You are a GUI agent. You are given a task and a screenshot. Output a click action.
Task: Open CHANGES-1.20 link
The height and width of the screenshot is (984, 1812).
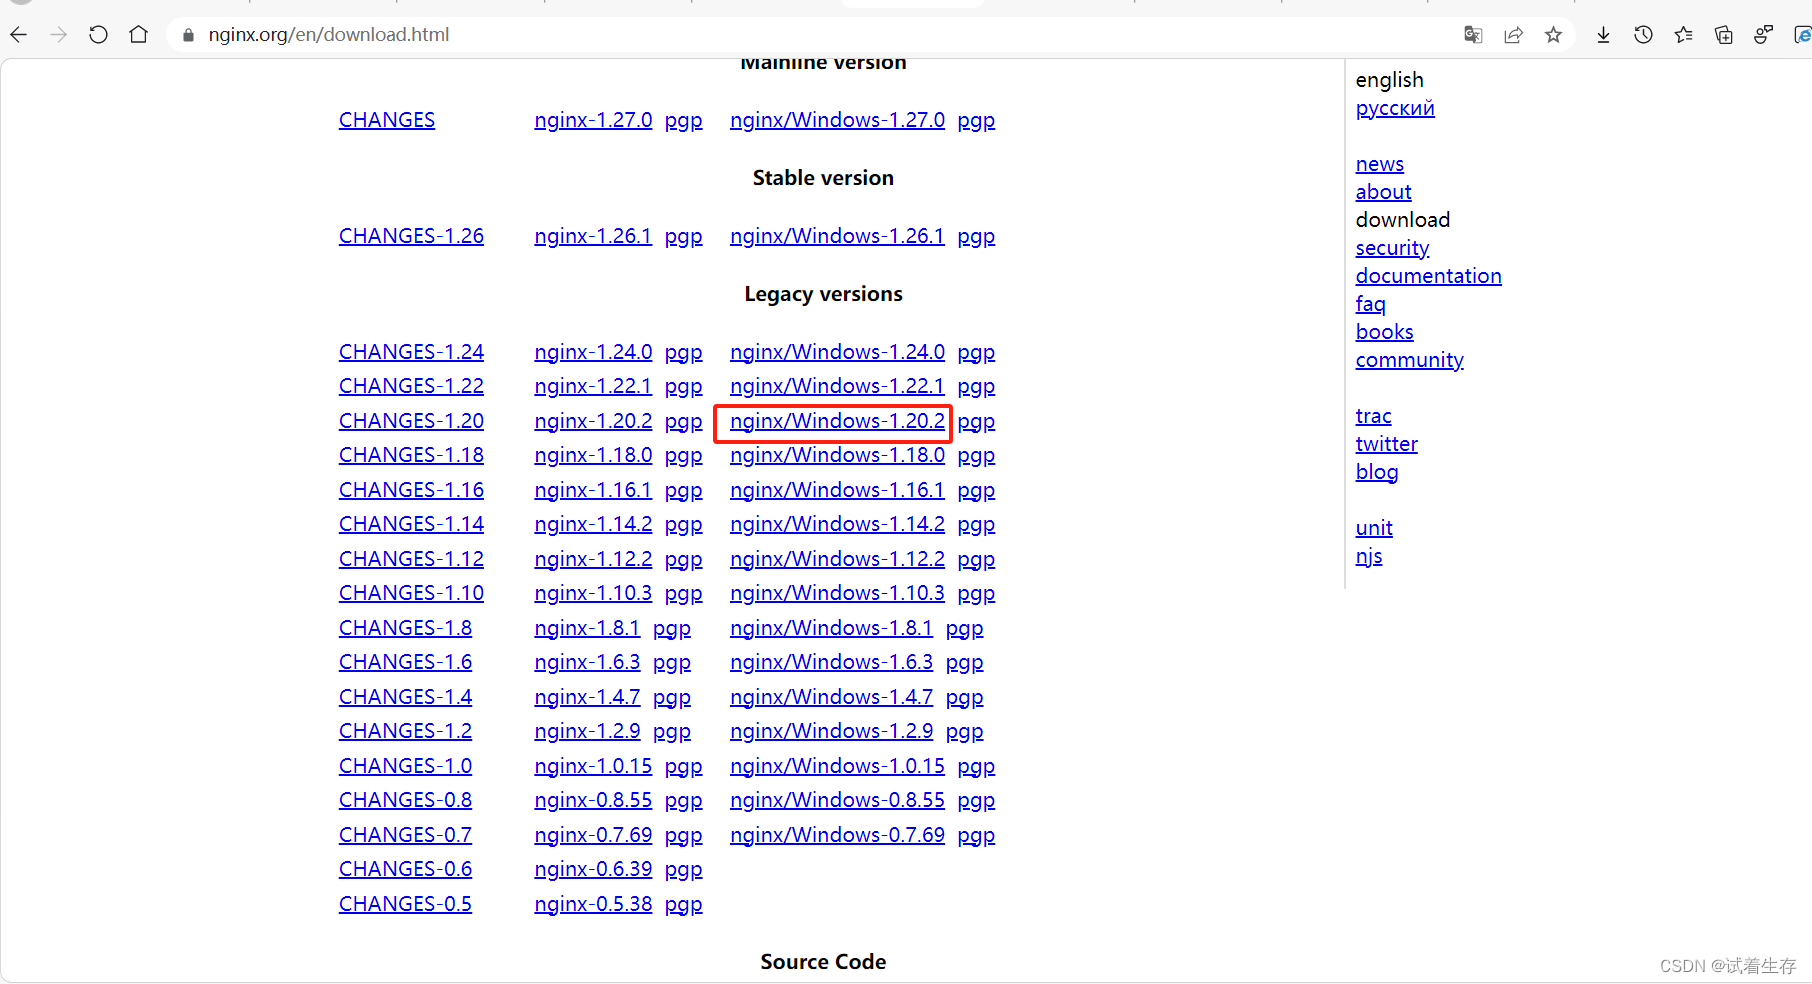(x=411, y=421)
